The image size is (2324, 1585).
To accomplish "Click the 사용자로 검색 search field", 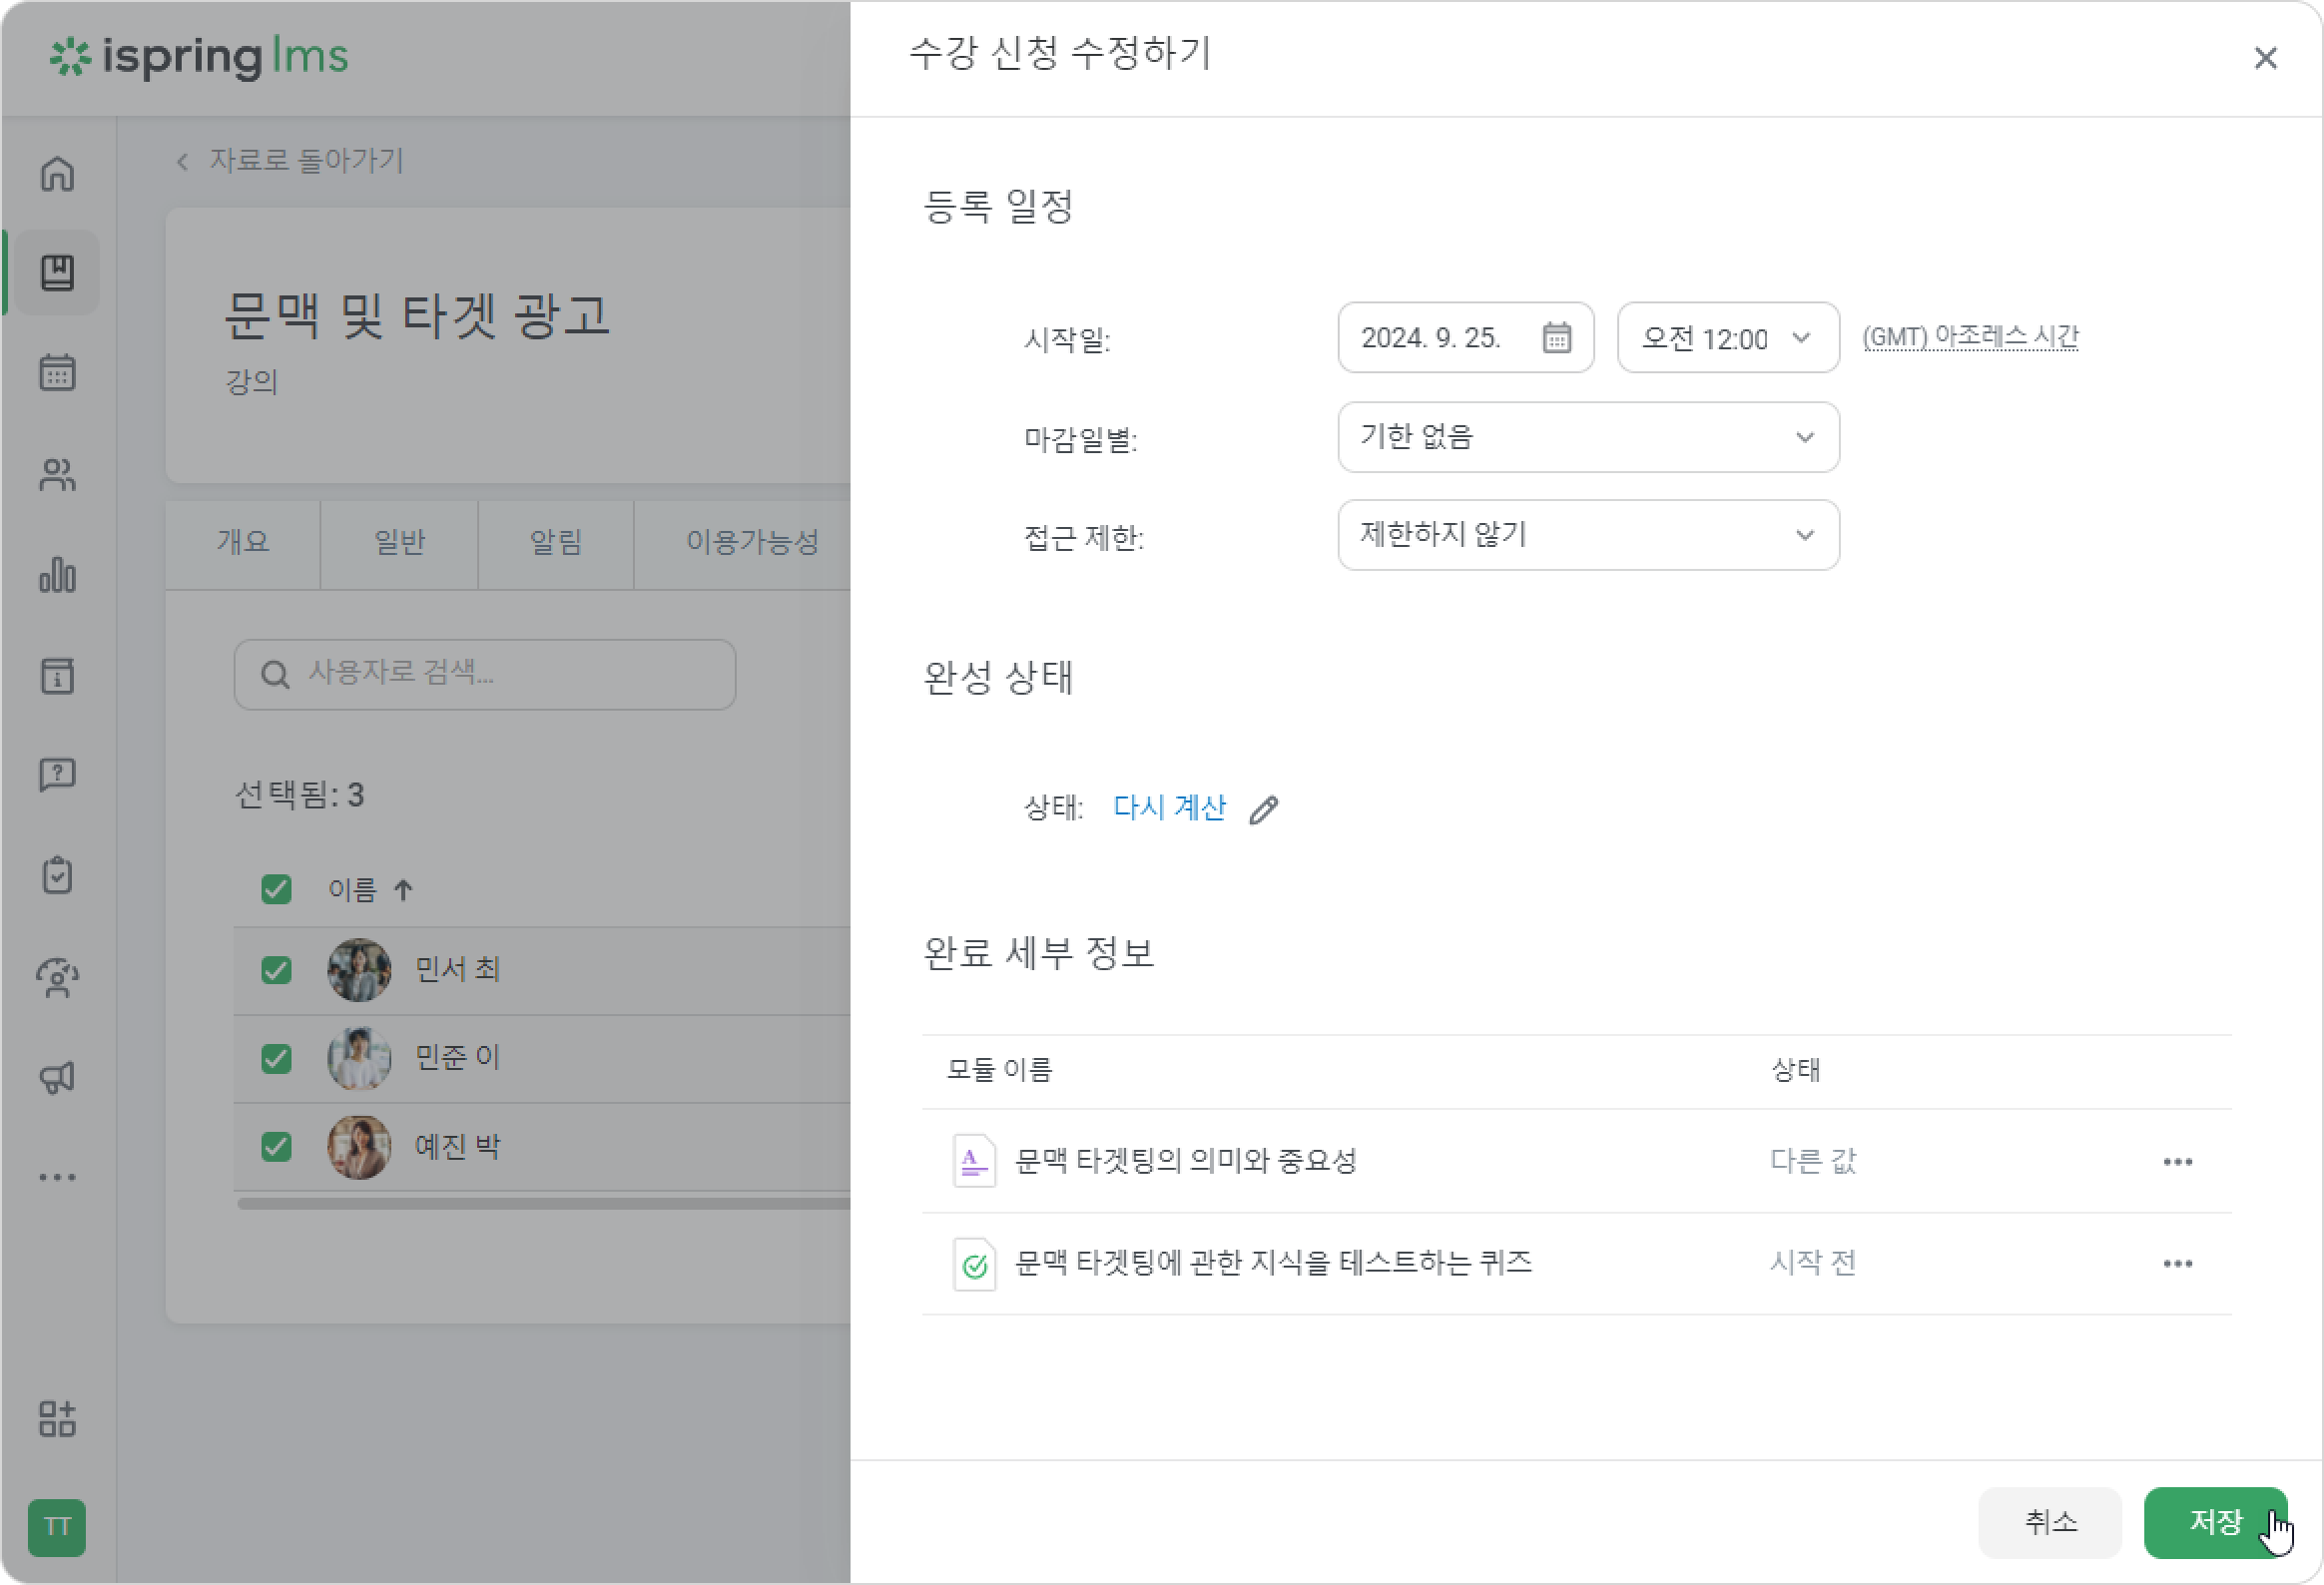I will [485, 675].
